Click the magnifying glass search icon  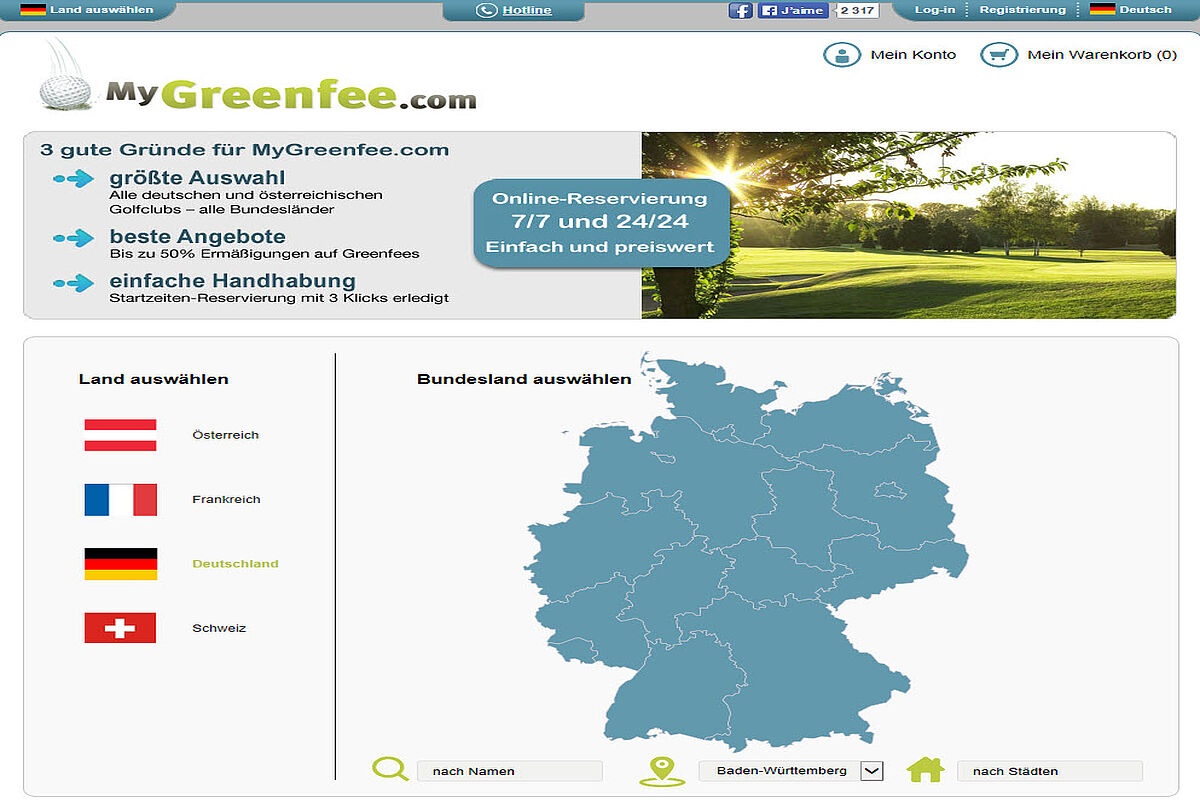(390, 769)
